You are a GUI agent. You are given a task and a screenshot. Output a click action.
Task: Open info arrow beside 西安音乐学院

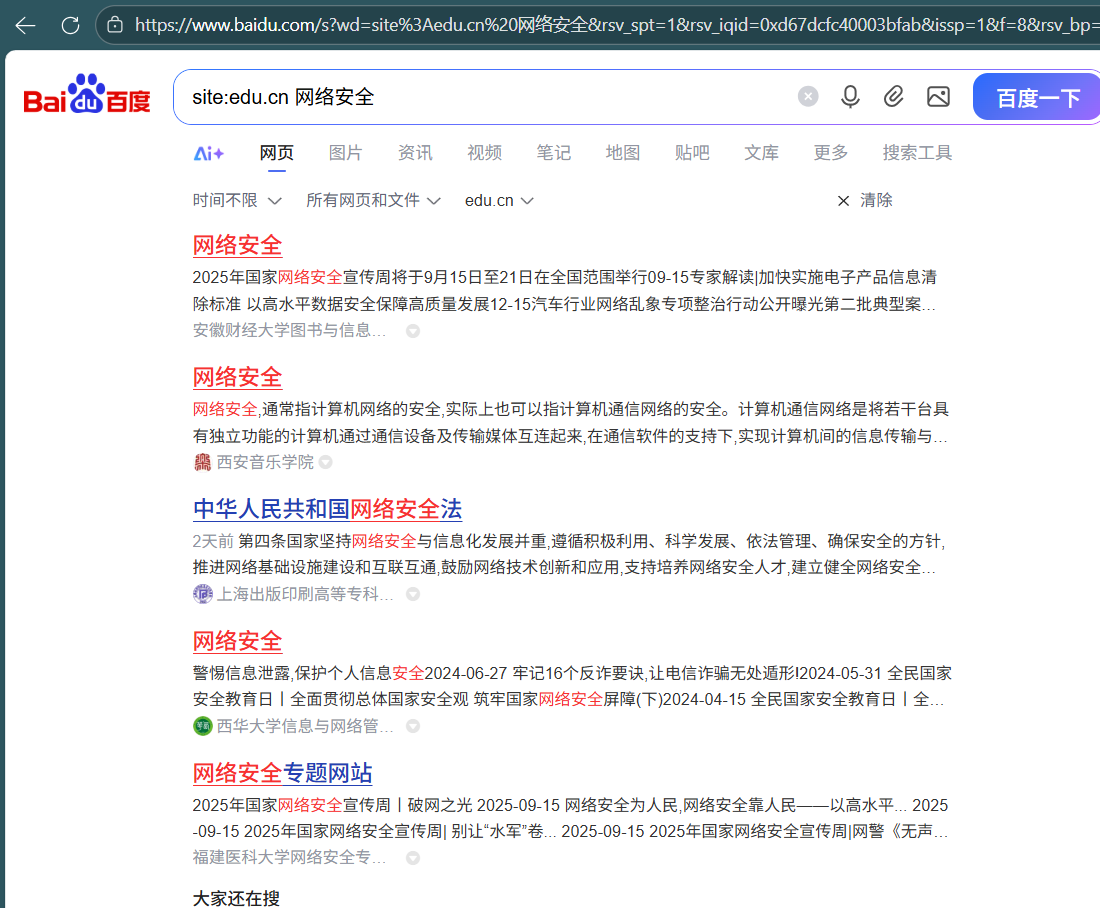point(326,462)
